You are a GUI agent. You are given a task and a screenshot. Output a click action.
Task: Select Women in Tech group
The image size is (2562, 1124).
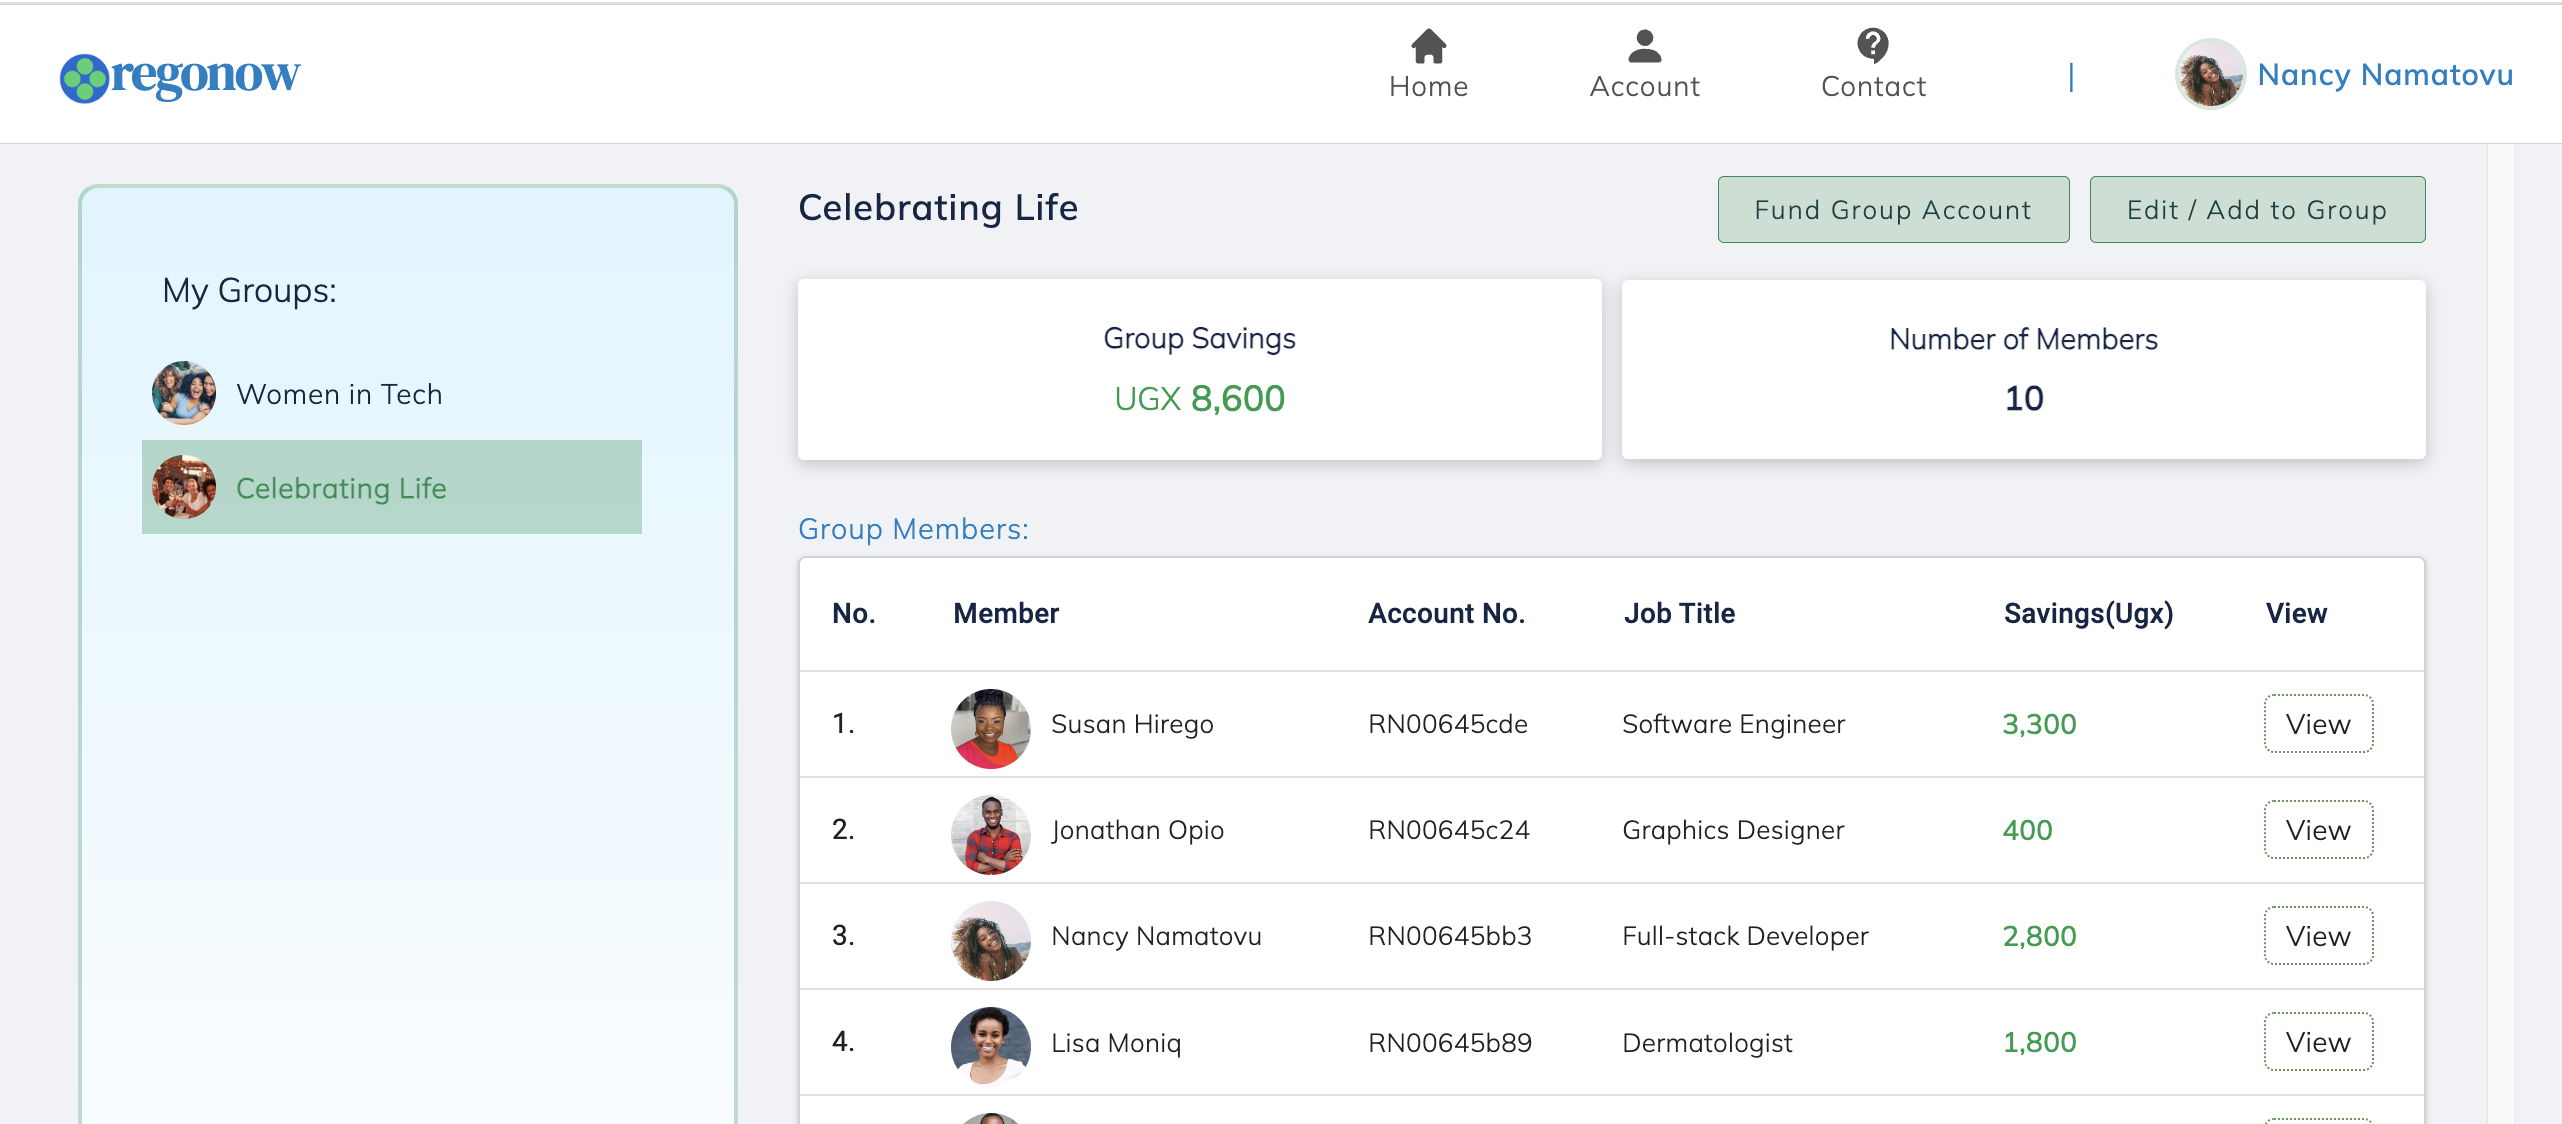339,394
